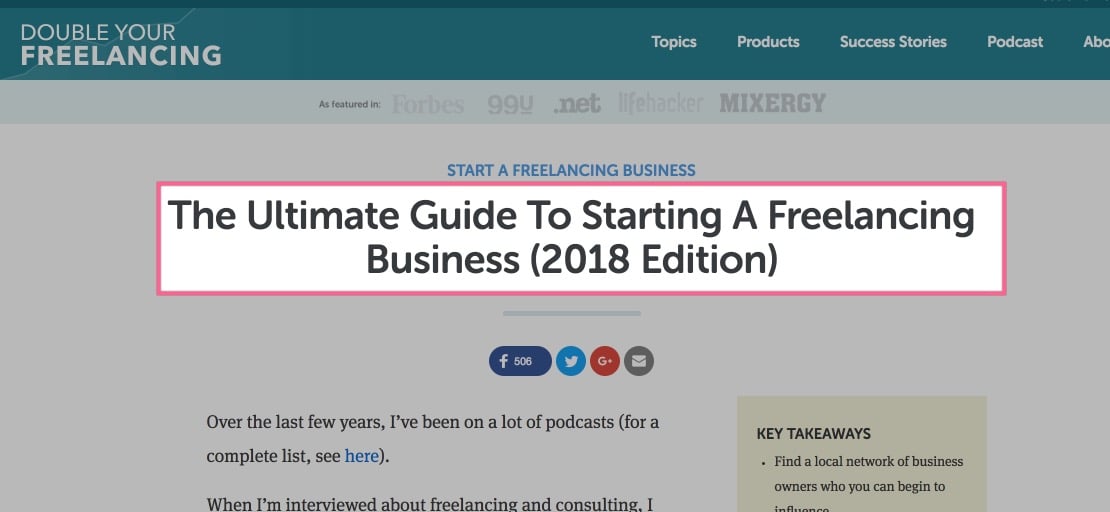Viewport: 1110px width, 512px height.
Task: Open the Podcast nav item
Action: point(1015,42)
